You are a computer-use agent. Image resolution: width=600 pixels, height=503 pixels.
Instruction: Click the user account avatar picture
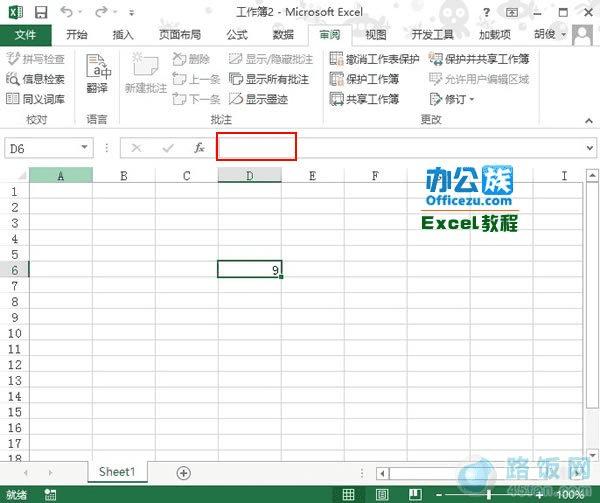[x=582, y=35]
